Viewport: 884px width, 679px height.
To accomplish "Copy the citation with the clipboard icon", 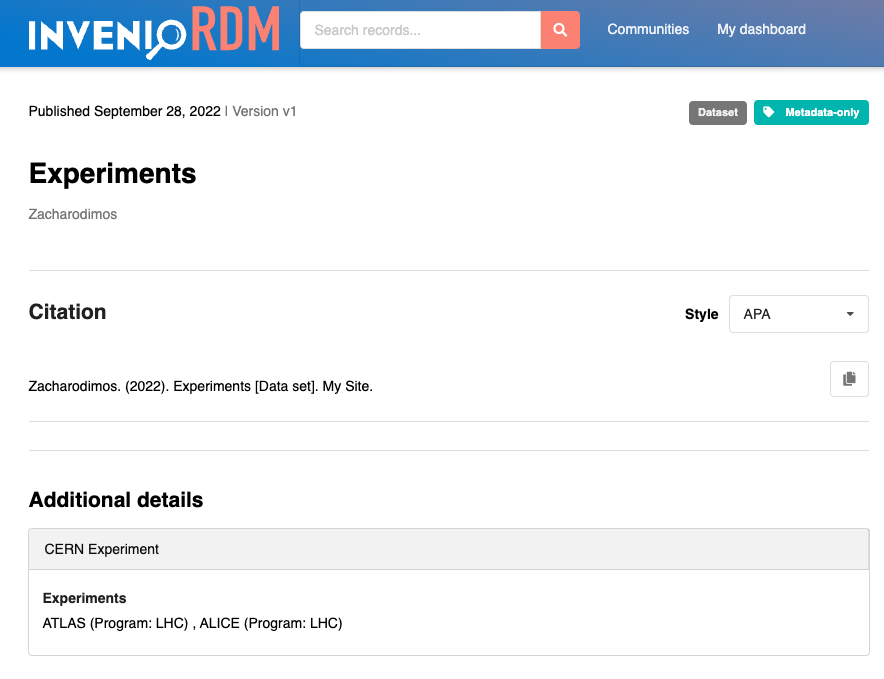I will [849, 379].
